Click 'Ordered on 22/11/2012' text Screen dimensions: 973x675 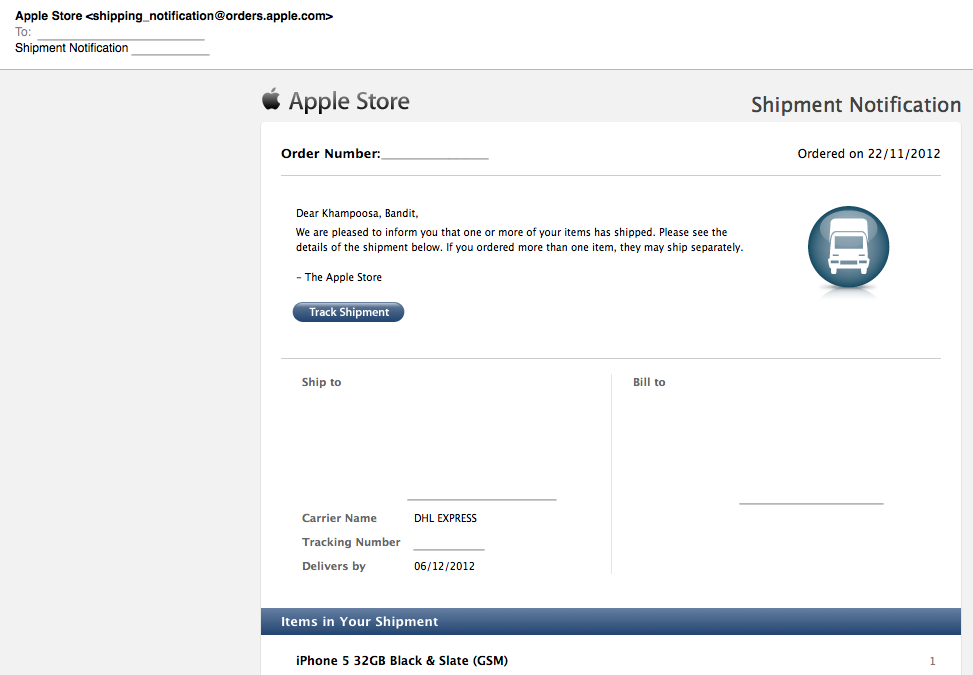pos(869,153)
